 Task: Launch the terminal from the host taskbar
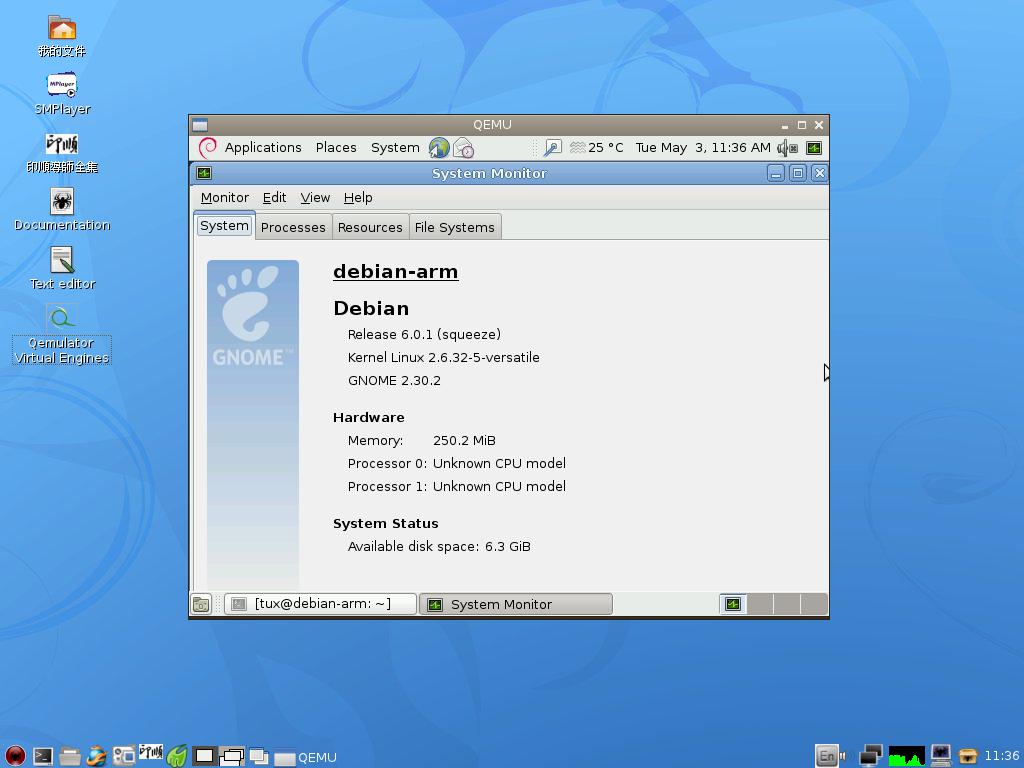(43, 756)
